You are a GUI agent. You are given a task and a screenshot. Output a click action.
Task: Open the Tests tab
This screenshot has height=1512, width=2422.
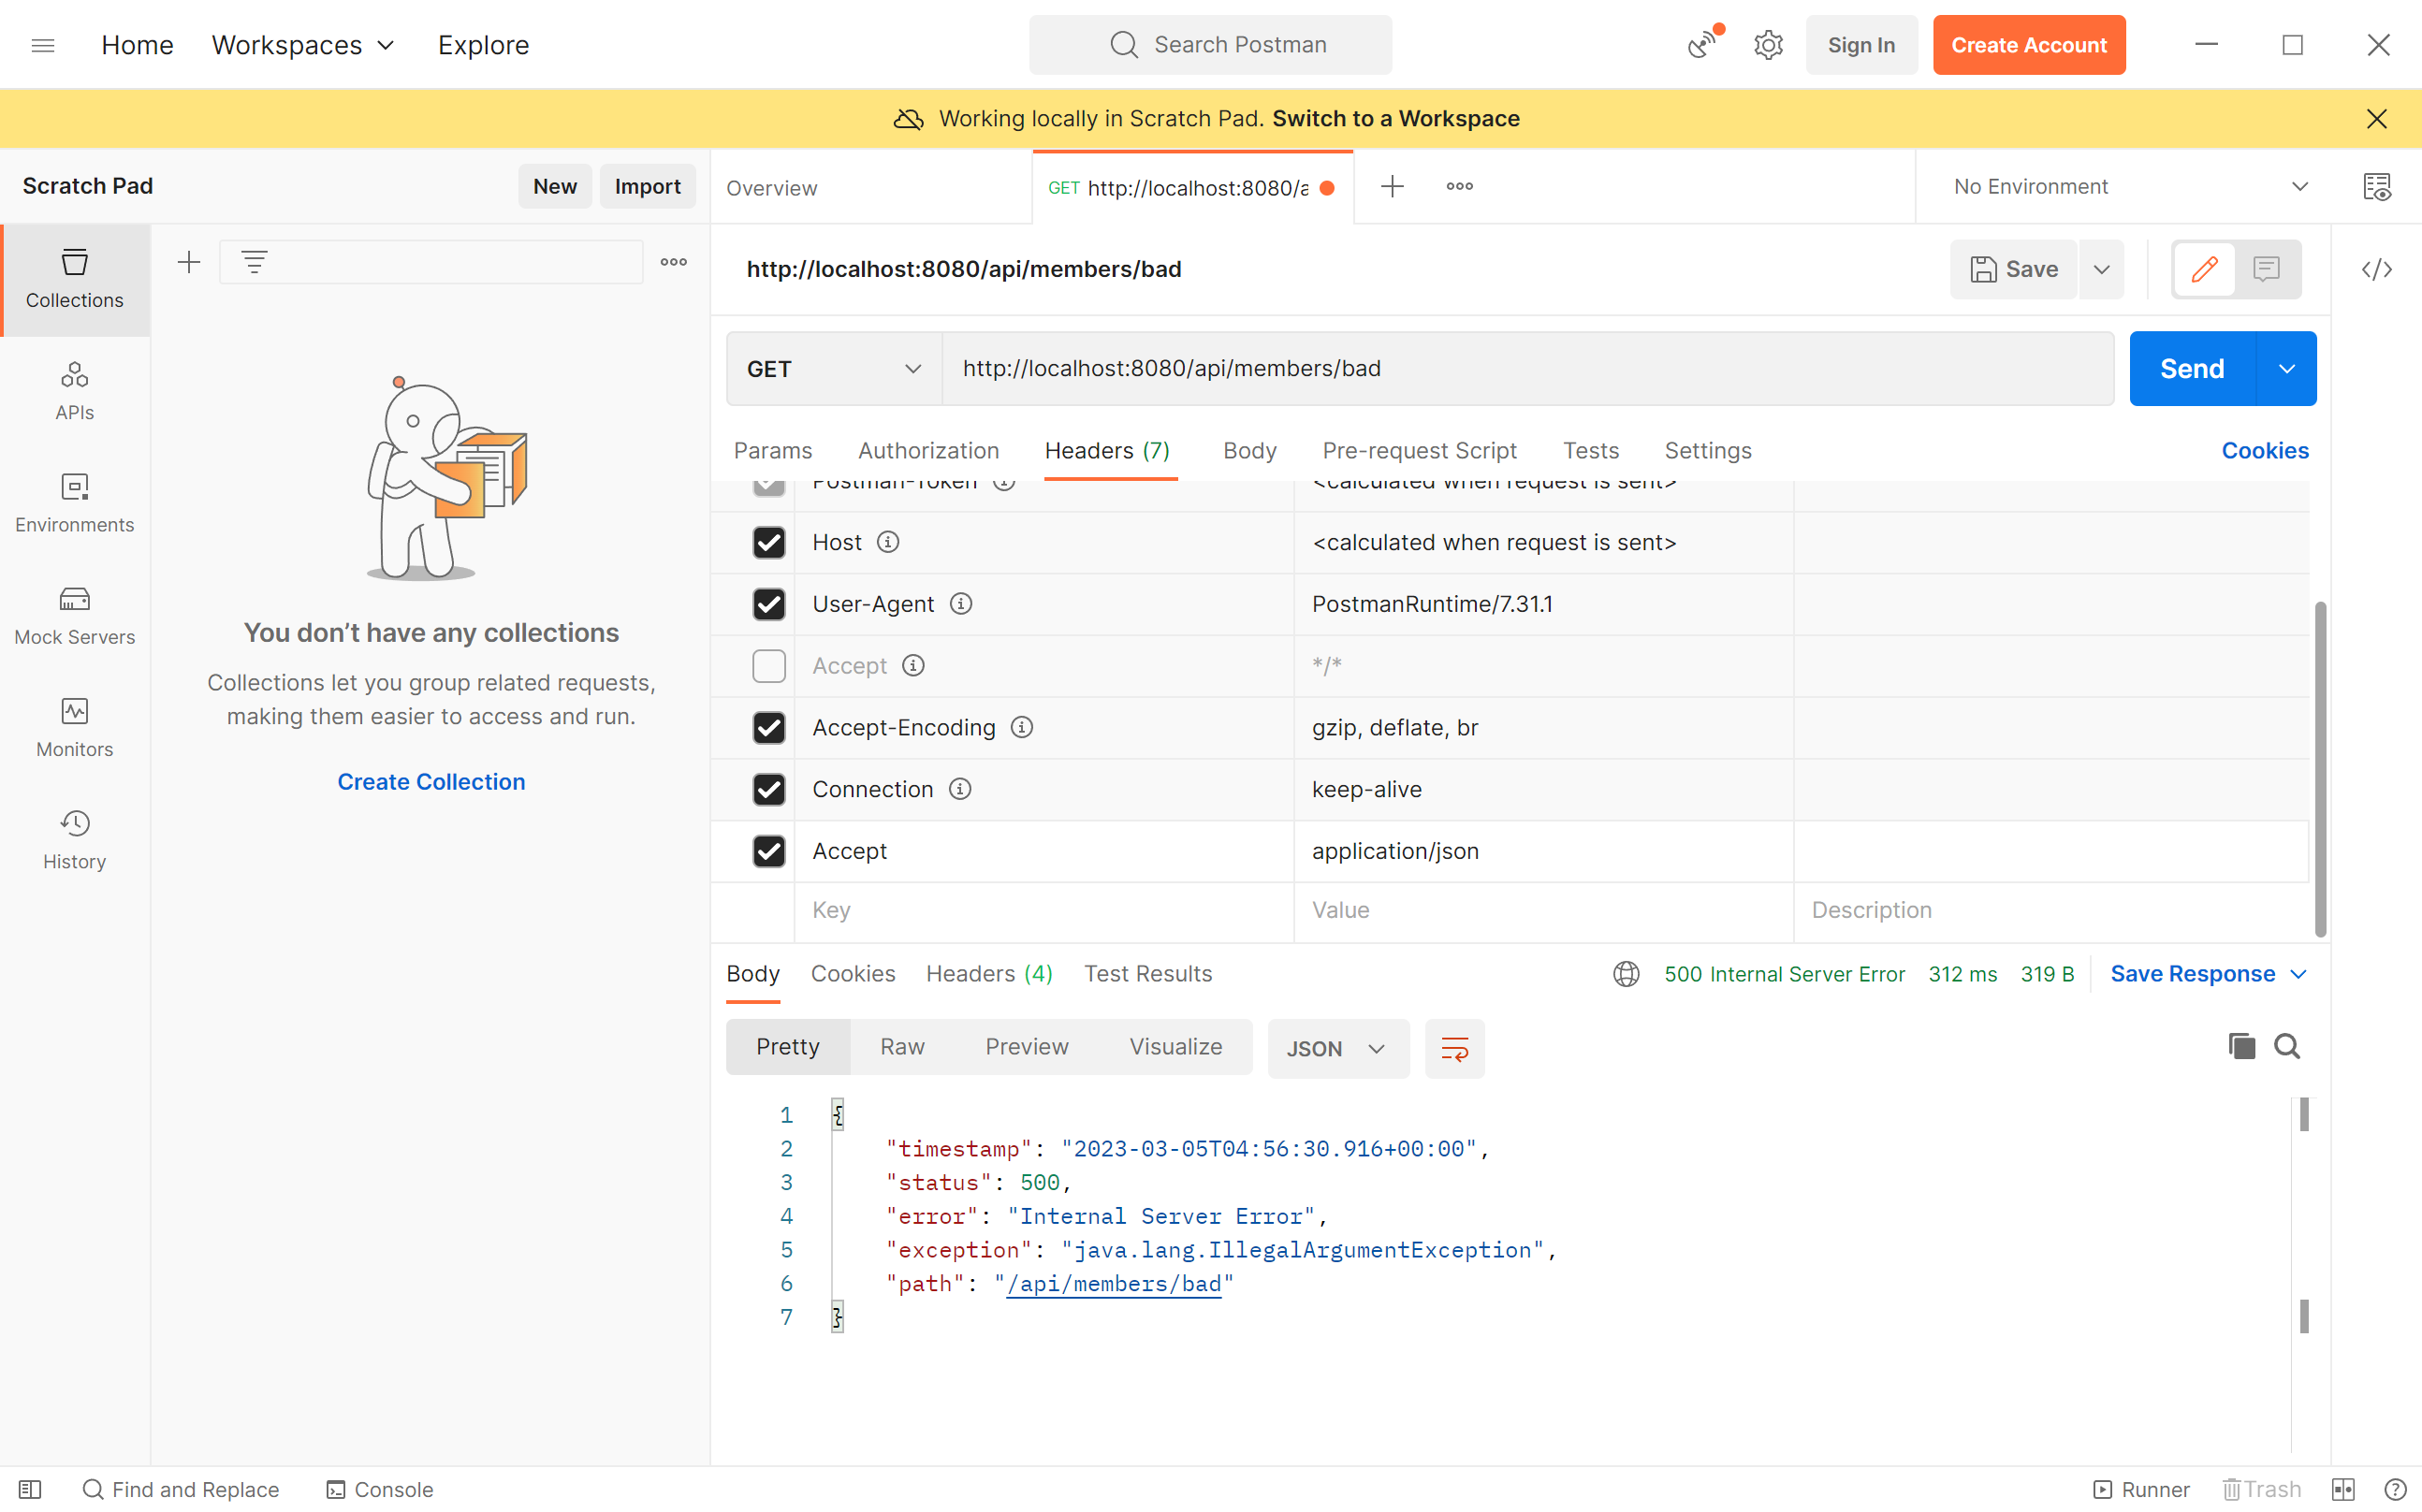click(x=1591, y=451)
